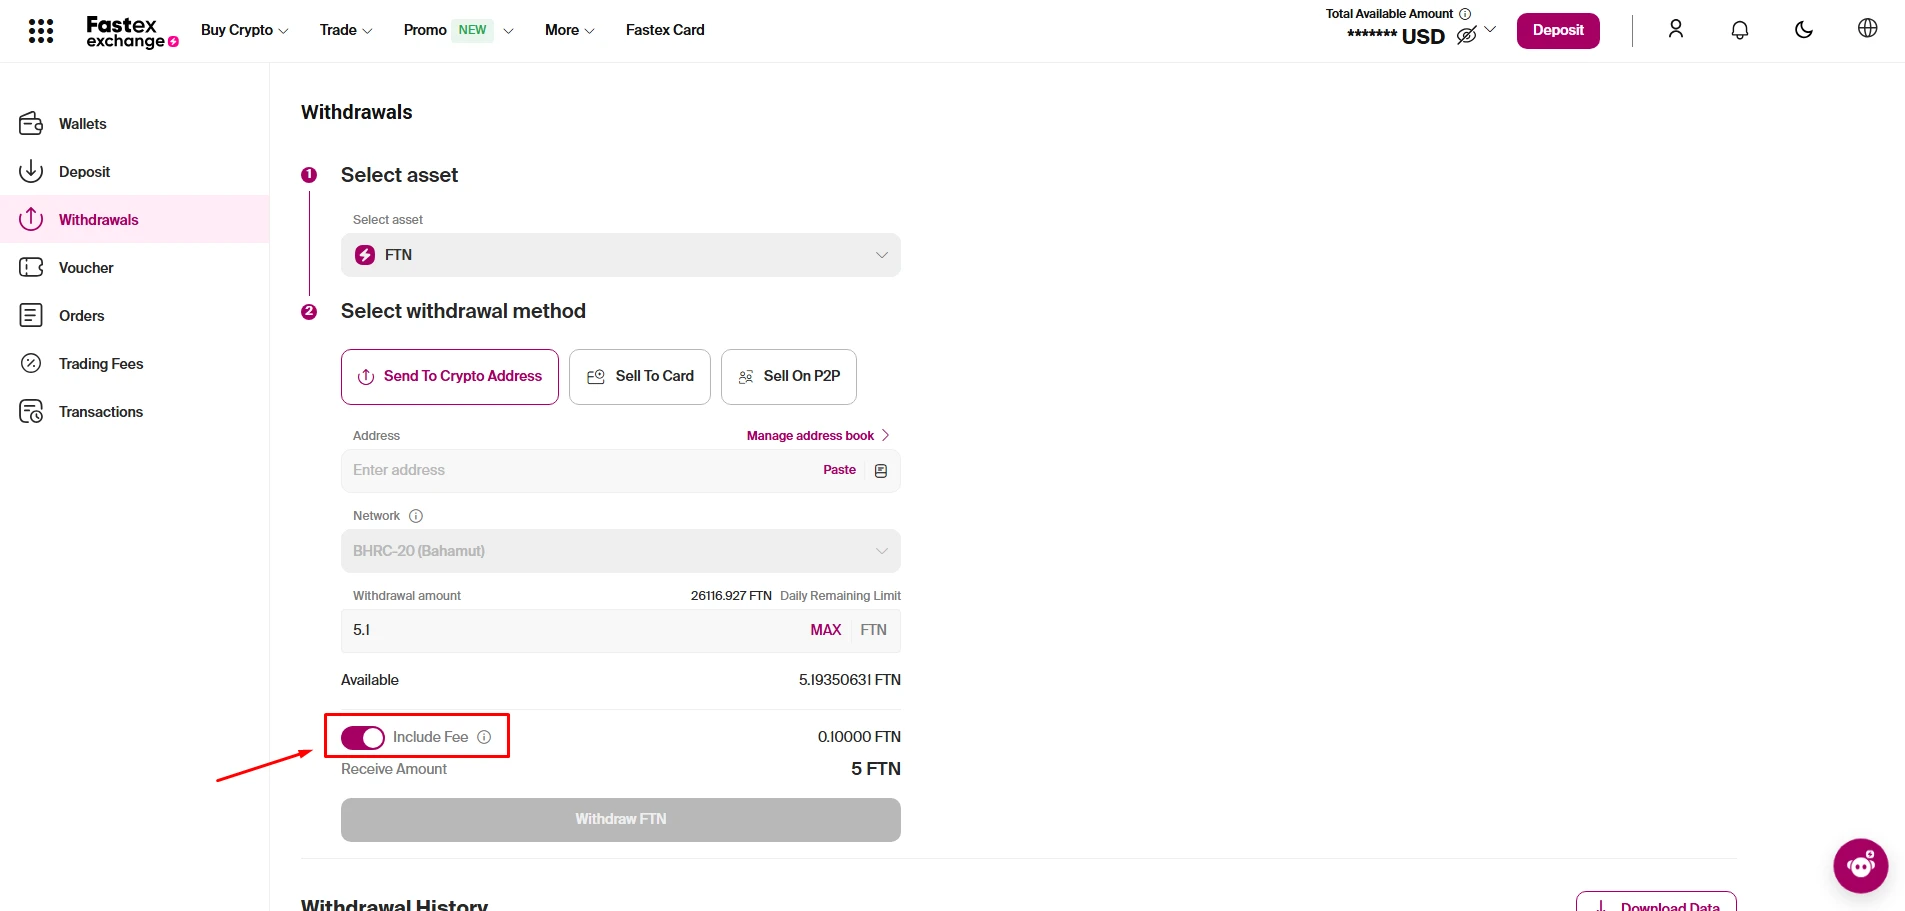Click MAX withdrawal amount

click(826, 630)
